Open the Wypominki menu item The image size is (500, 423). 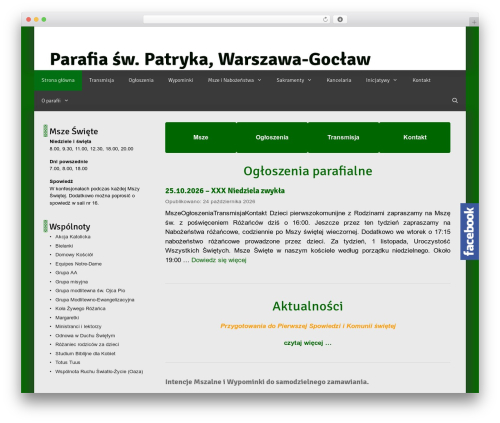pos(180,80)
